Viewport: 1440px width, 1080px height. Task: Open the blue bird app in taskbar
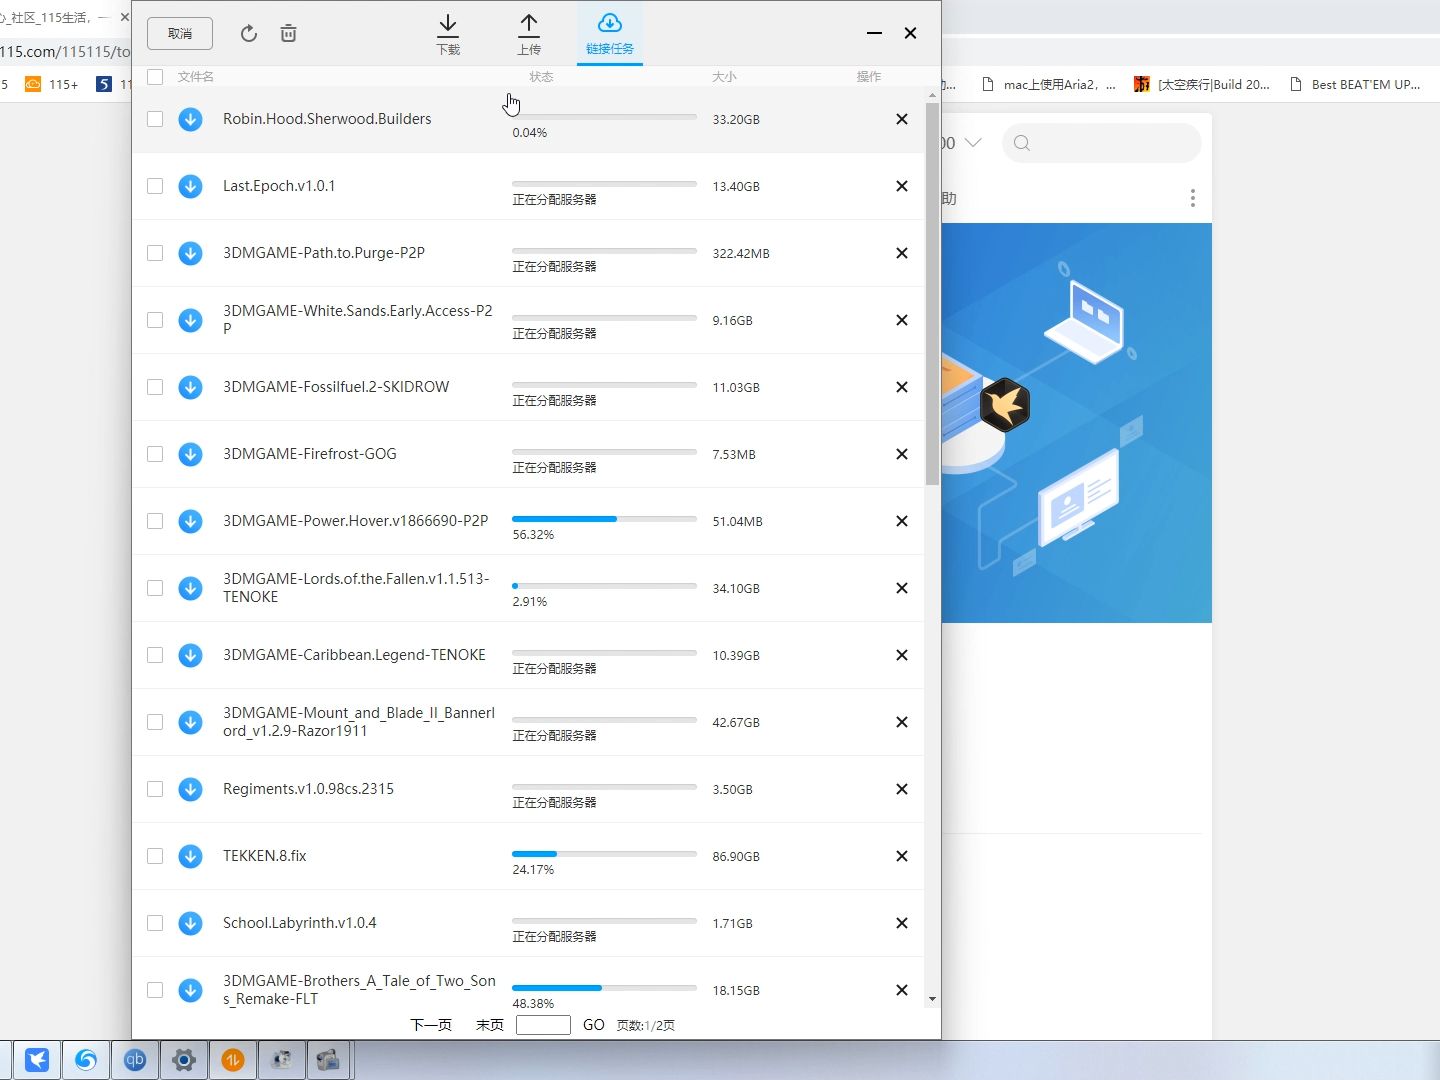[x=37, y=1059]
